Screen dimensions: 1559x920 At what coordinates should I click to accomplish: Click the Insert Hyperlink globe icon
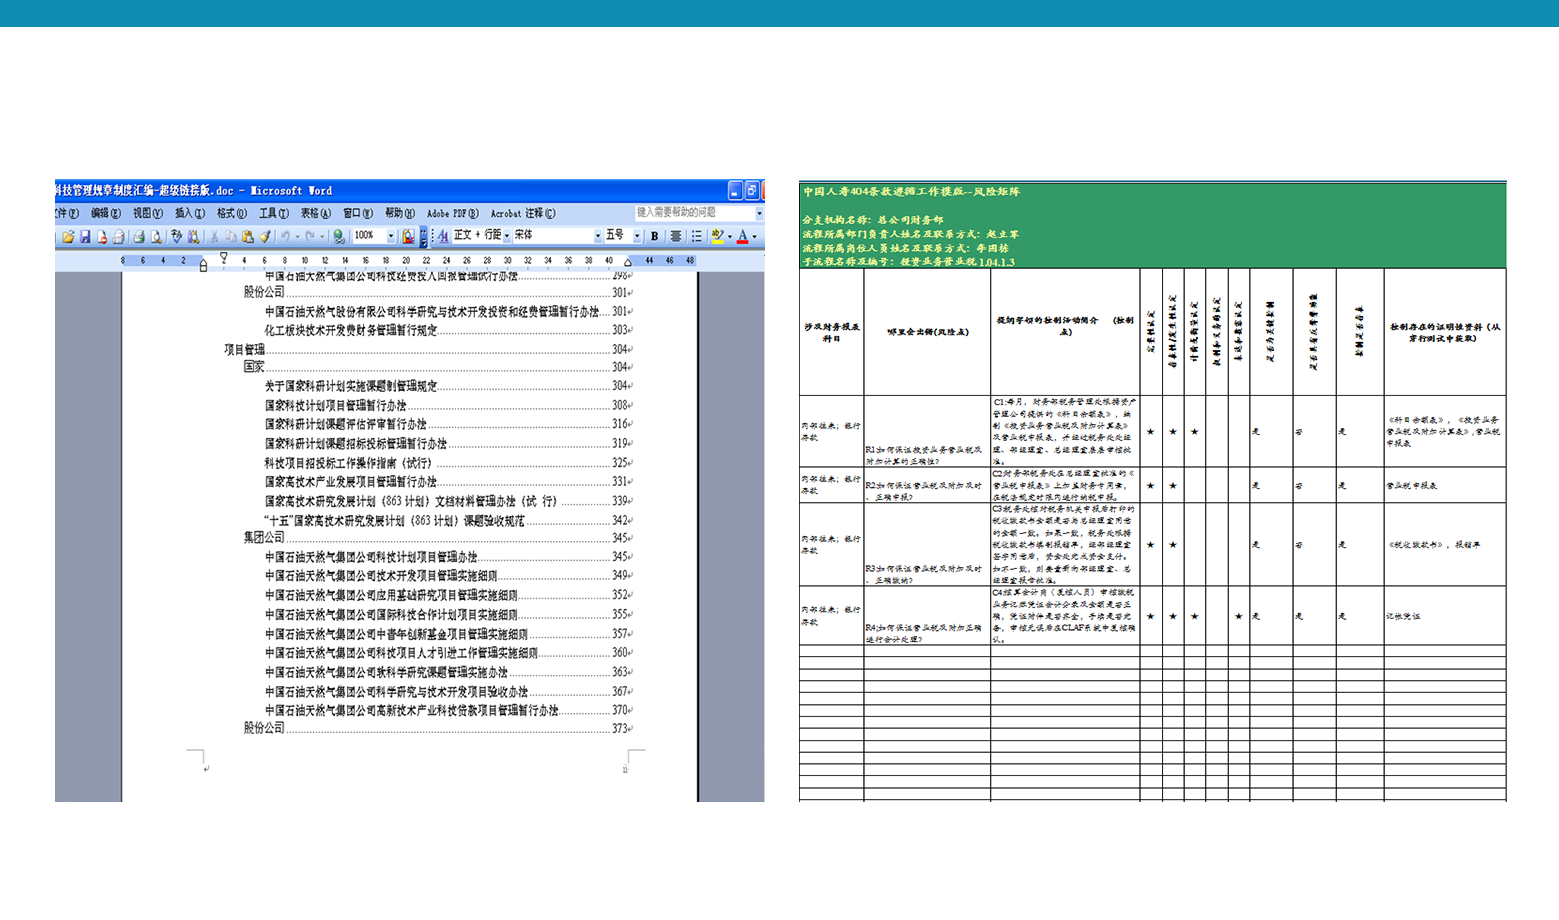pos(339,237)
